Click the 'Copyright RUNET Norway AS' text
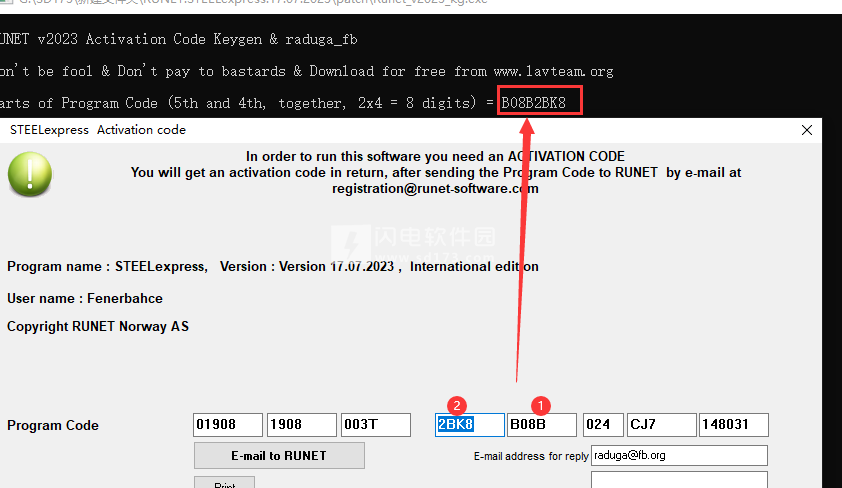This screenshot has height=488, width=842. pos(98,326)
